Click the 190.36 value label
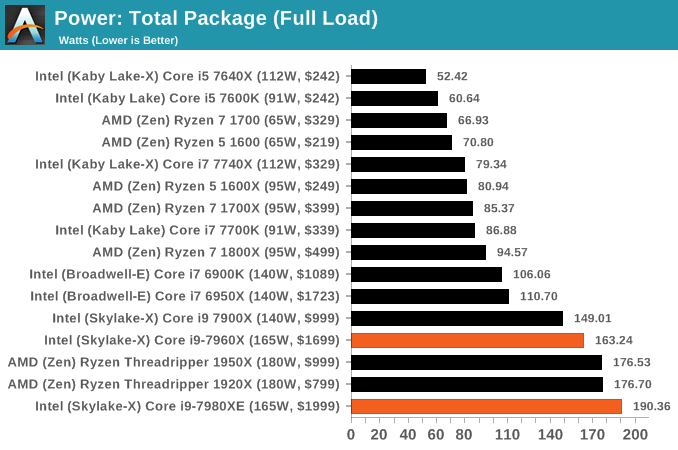 click(x=652, y=406)
